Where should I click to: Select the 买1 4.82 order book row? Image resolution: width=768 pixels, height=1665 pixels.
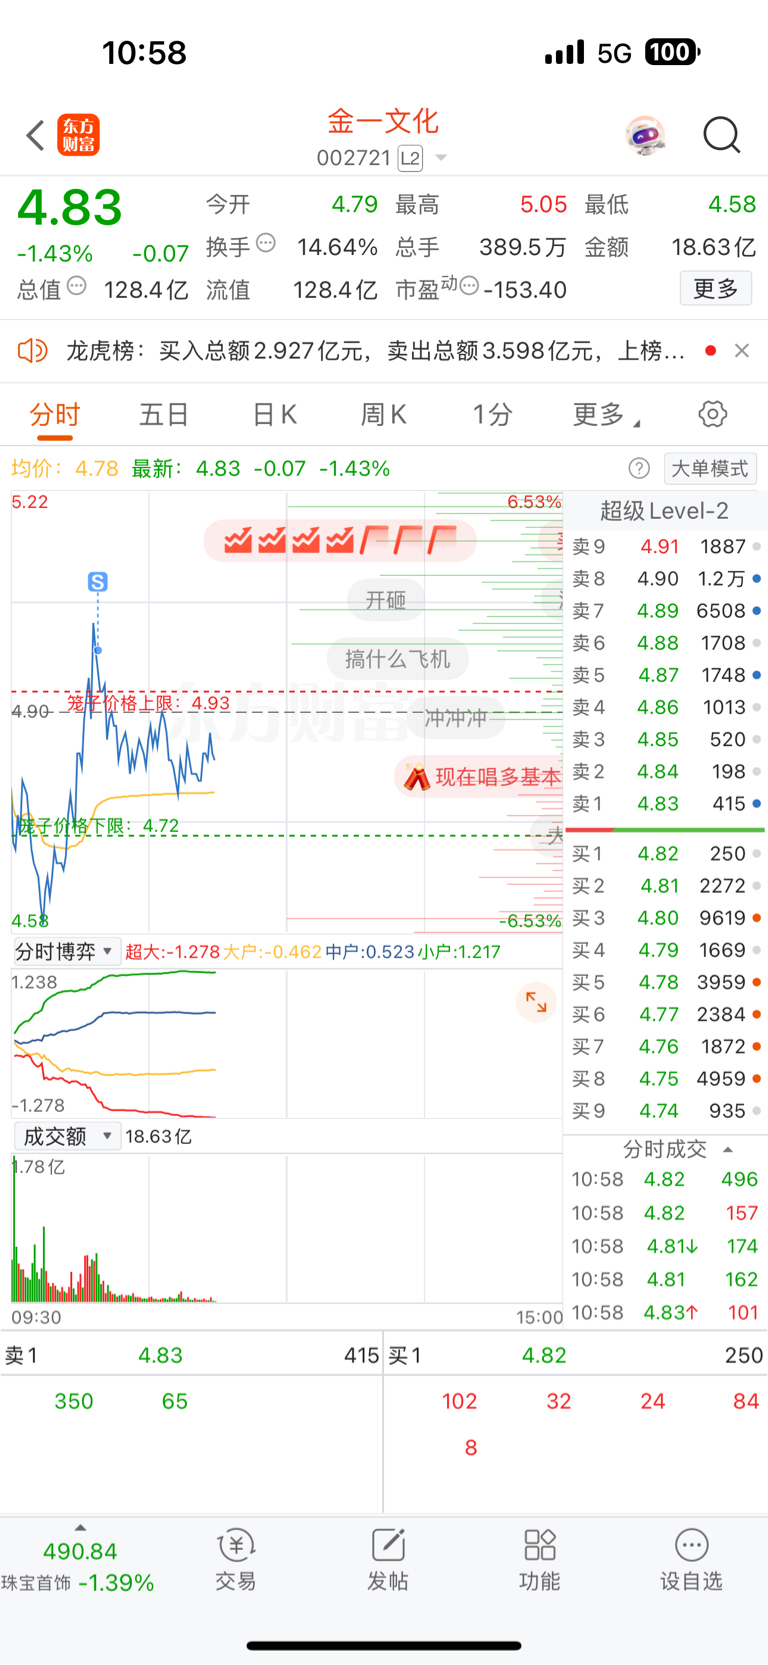(667, 854)
